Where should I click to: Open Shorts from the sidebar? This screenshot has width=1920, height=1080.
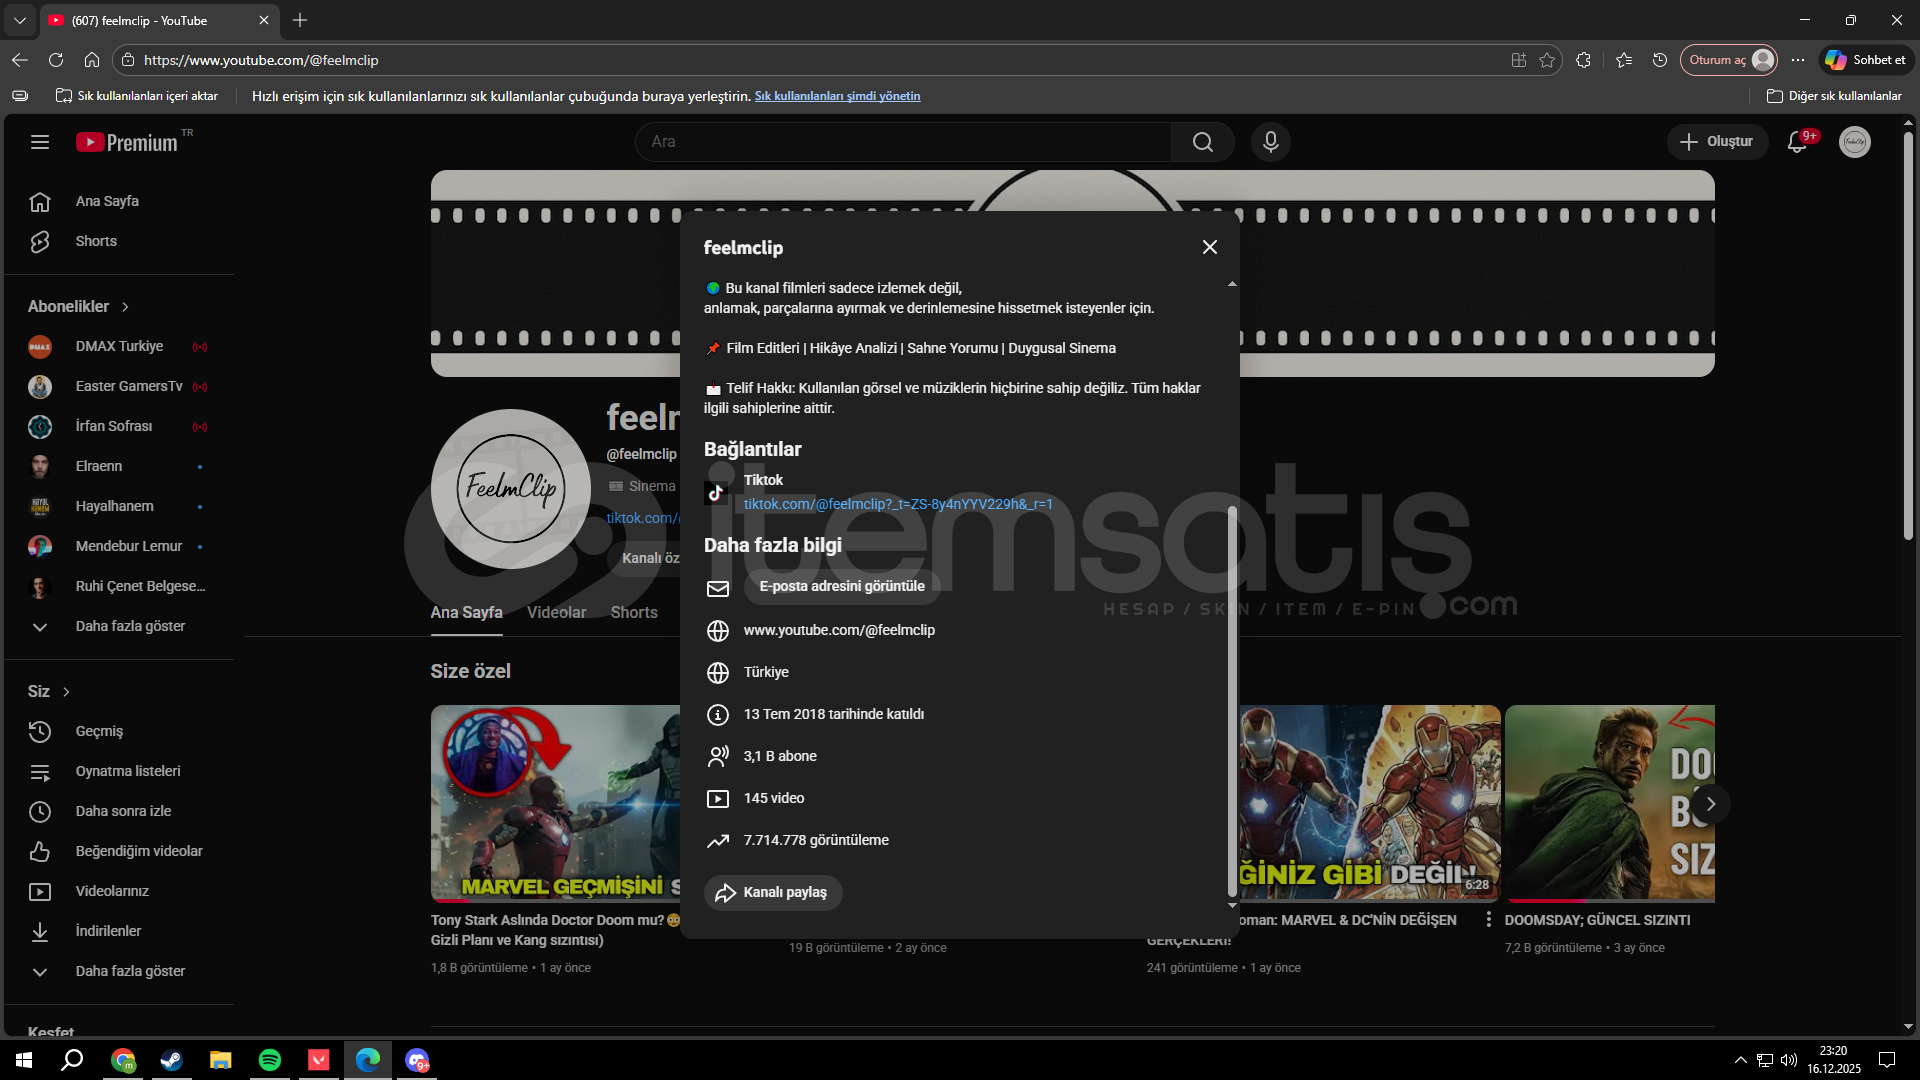(x=96, y=241)
